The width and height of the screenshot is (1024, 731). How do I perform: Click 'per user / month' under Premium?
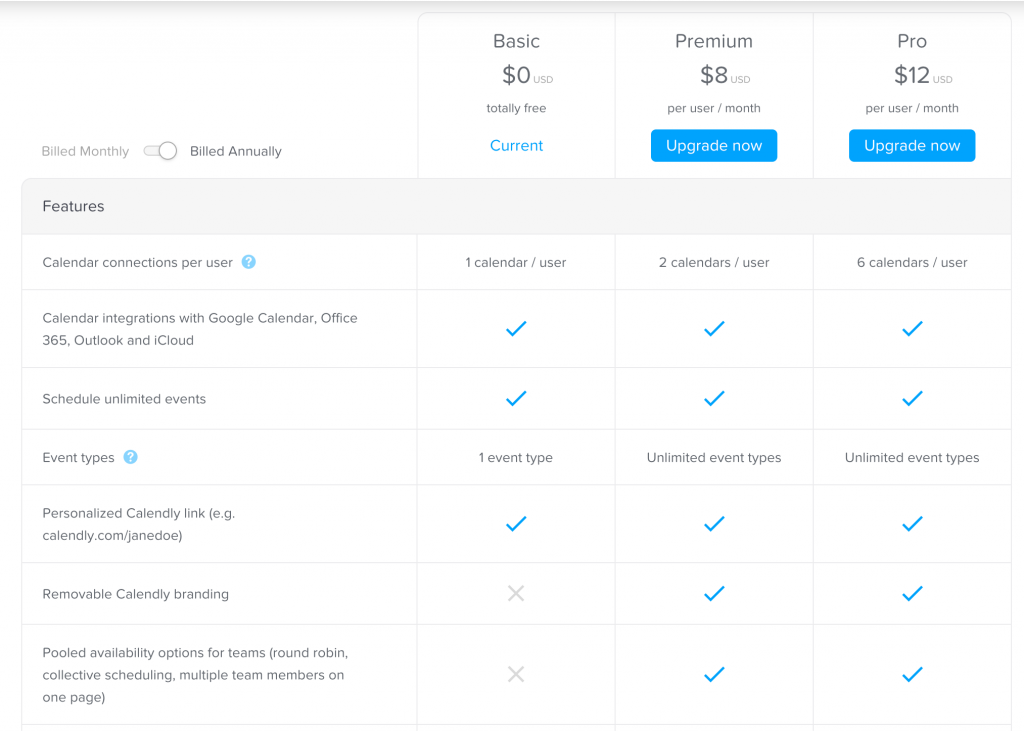coord(714,108)
